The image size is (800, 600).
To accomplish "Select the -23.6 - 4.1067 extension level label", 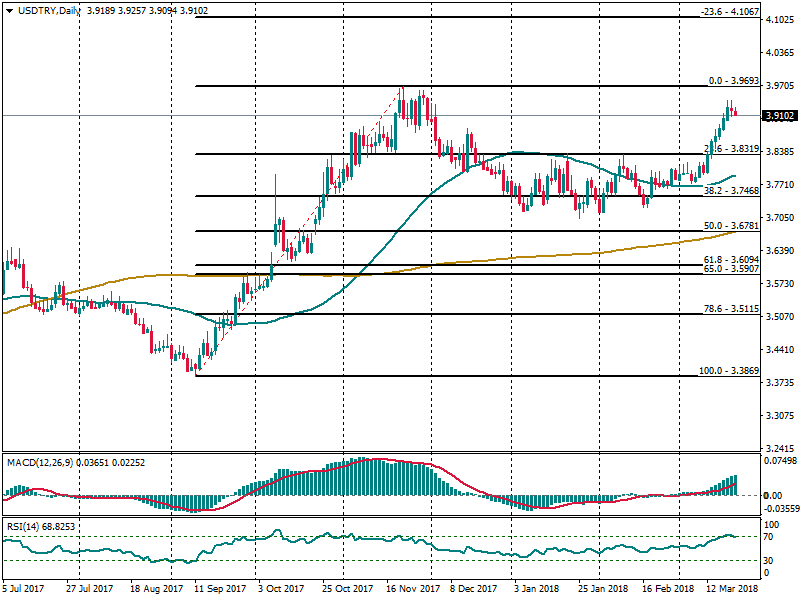I will 729,11.
